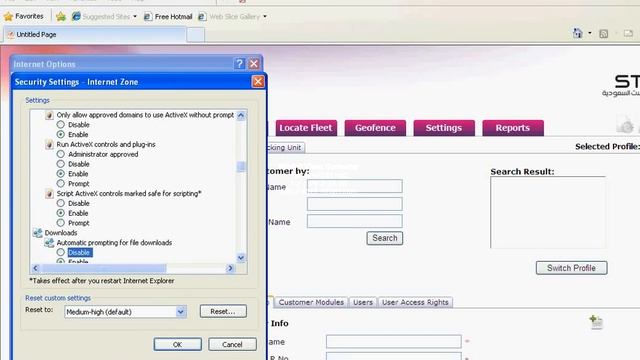
Task: Click the Switch Profile button
Action: point(571,268)
